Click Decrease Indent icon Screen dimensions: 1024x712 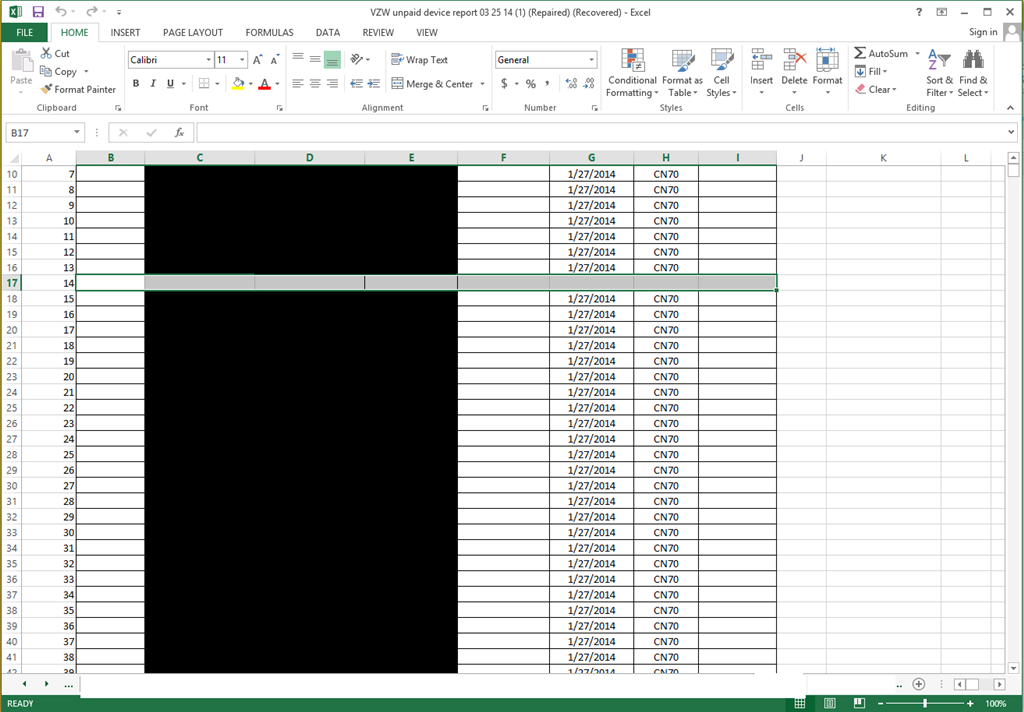click(357, 84)
